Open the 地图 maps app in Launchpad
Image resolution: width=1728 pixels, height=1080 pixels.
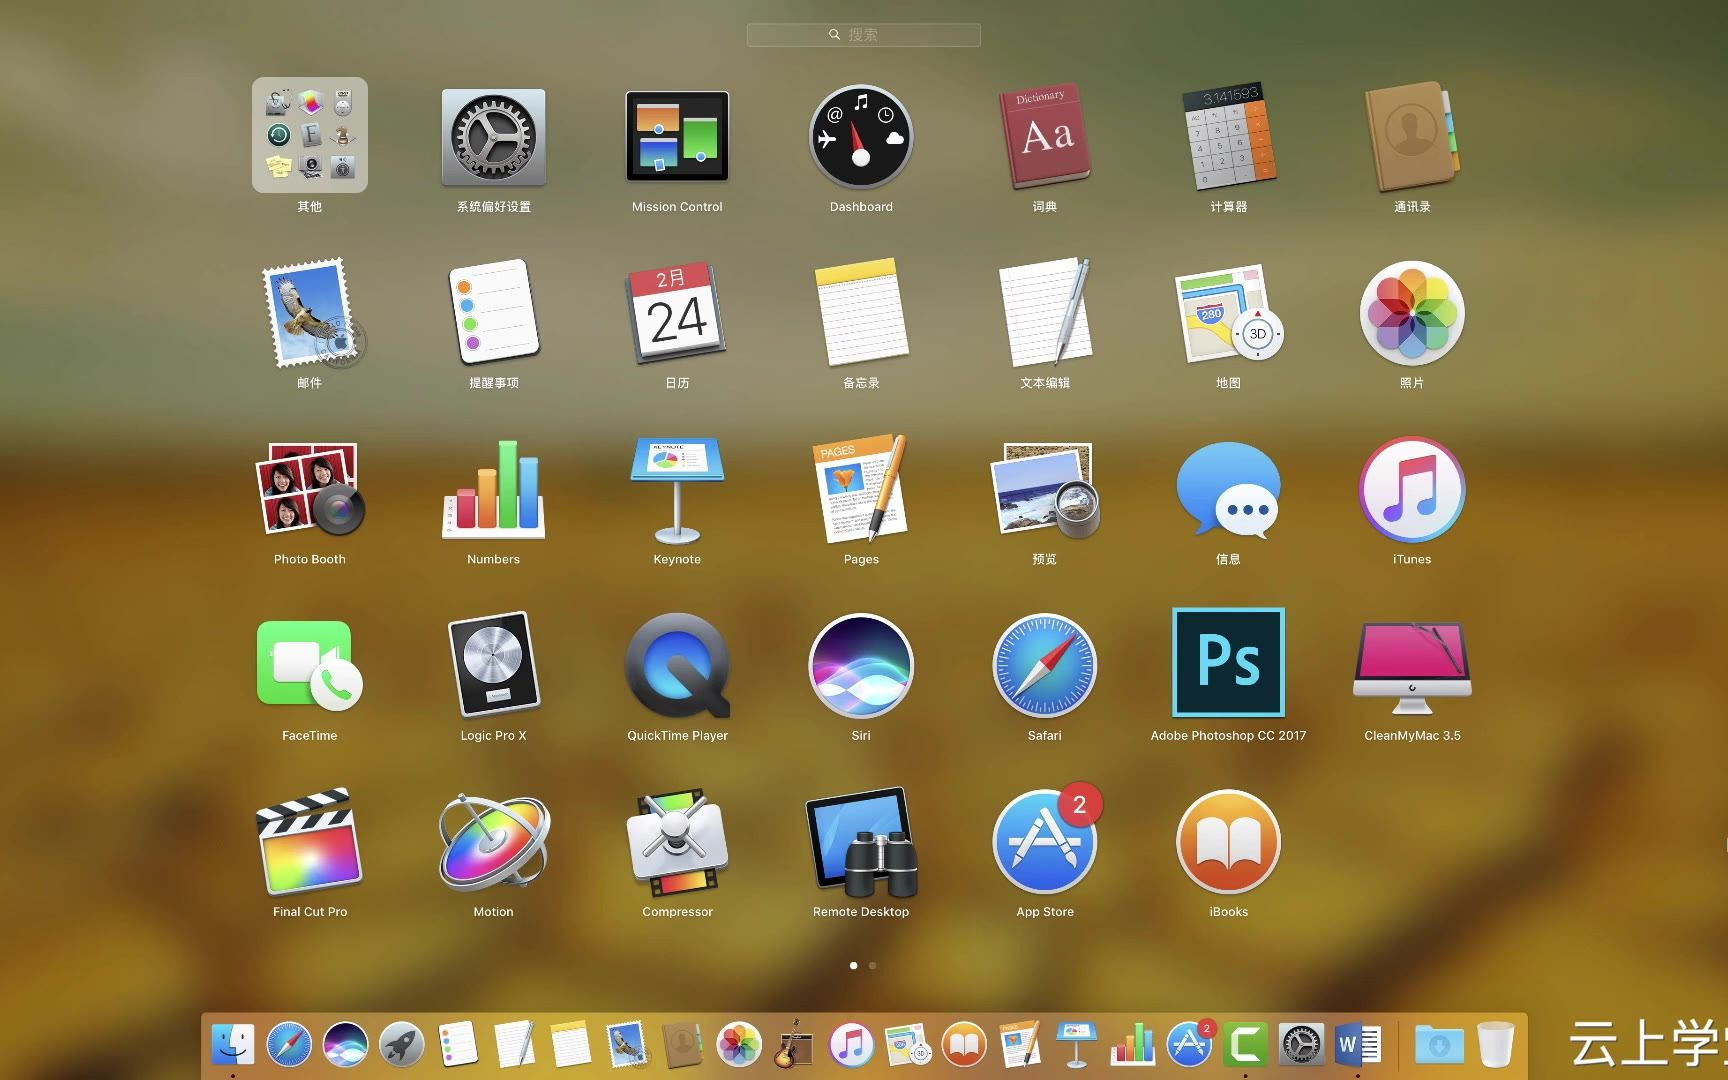coord(1228,313)
